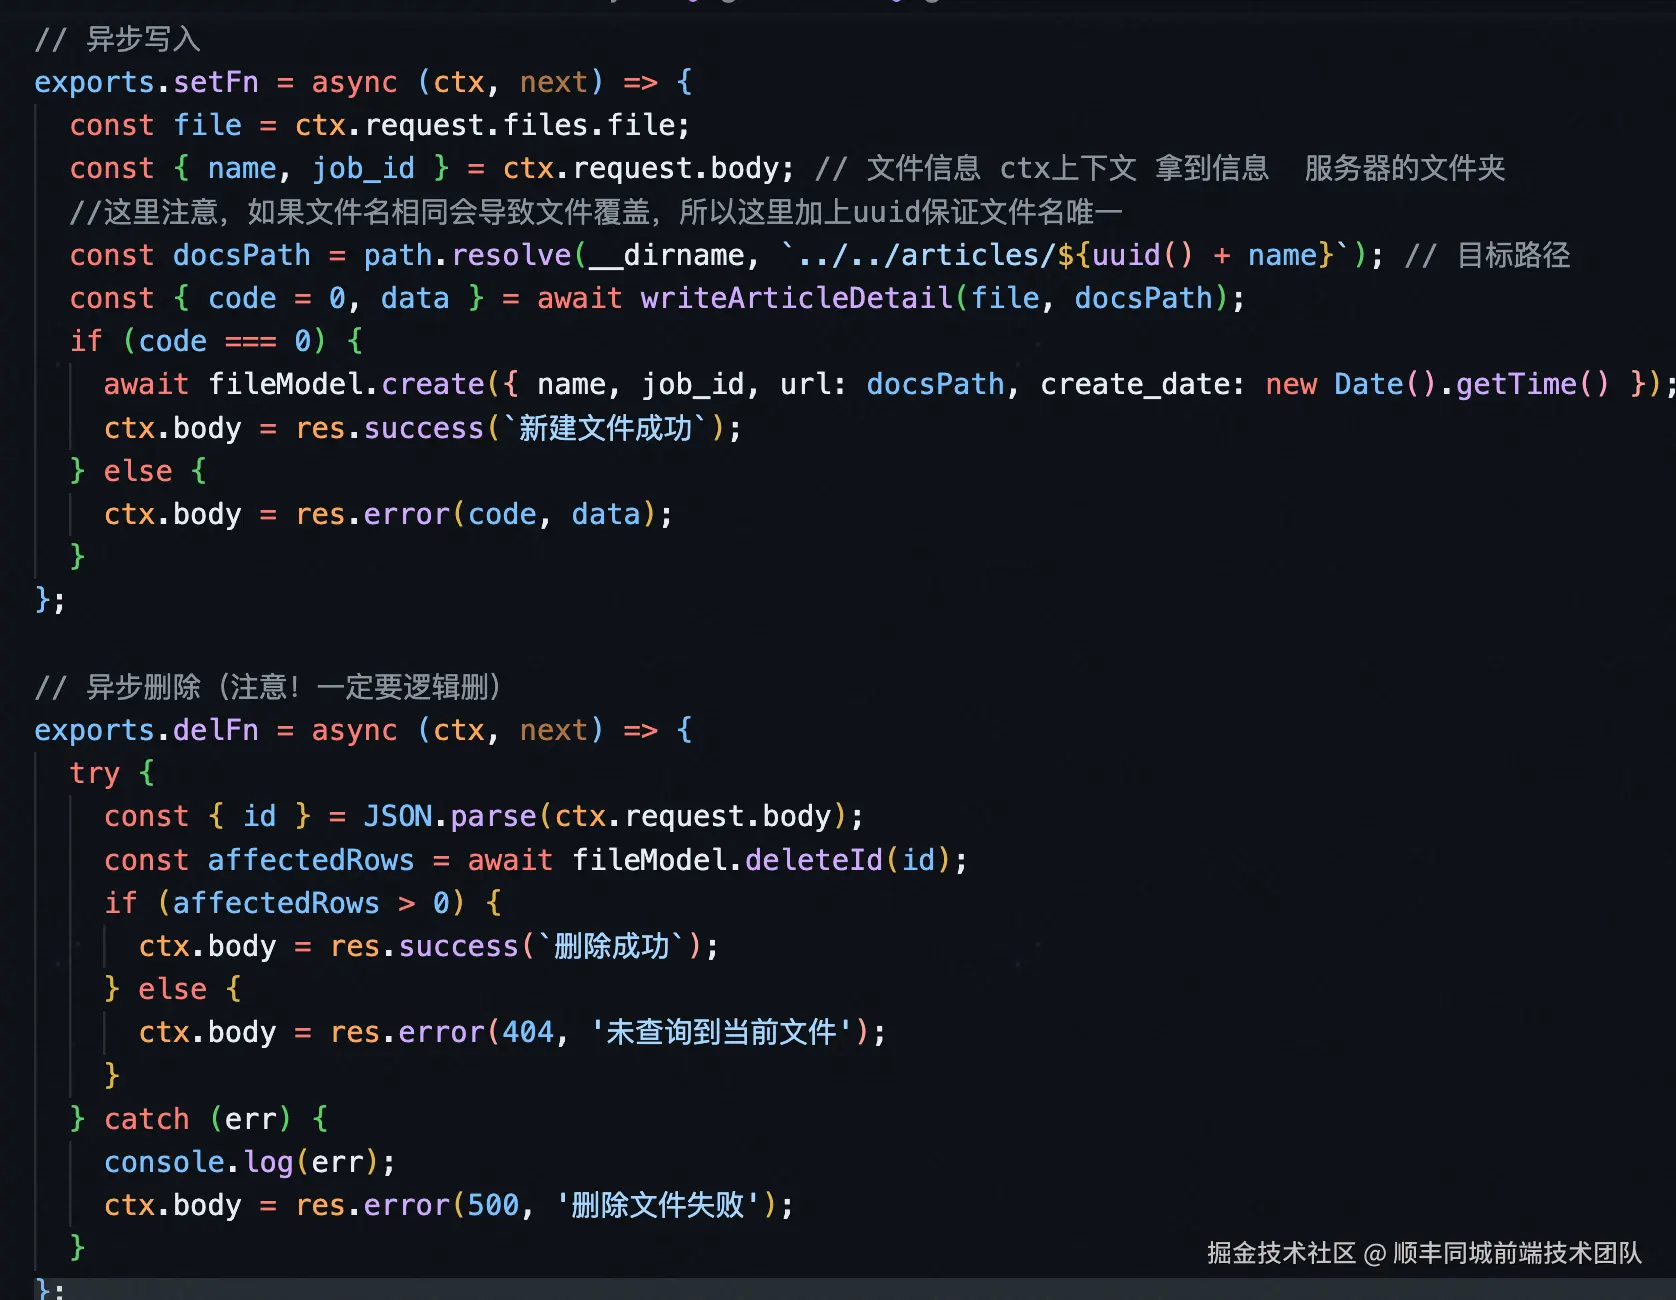Image resolution: width=1676 pixels, height=1300 pixels.
Task: Click 'docsPath' variable declaration
Action: coord(241,255)
